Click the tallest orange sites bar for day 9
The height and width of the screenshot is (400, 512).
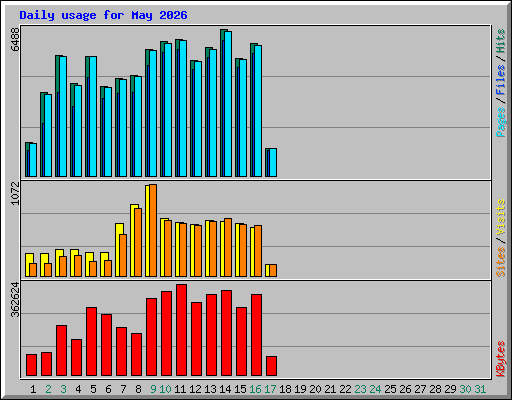[x=153, y=230]
